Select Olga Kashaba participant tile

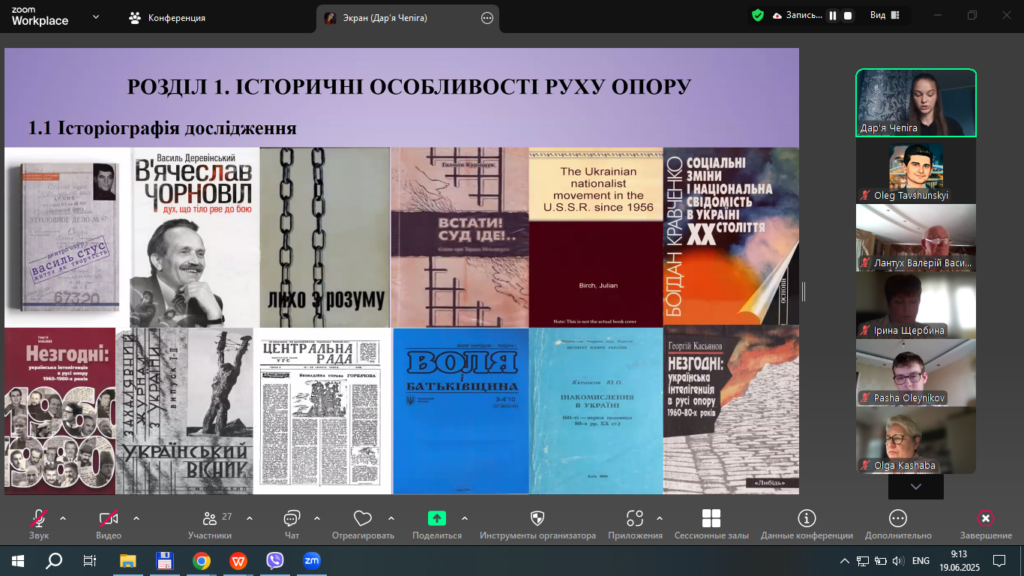[x=916, y=440]
